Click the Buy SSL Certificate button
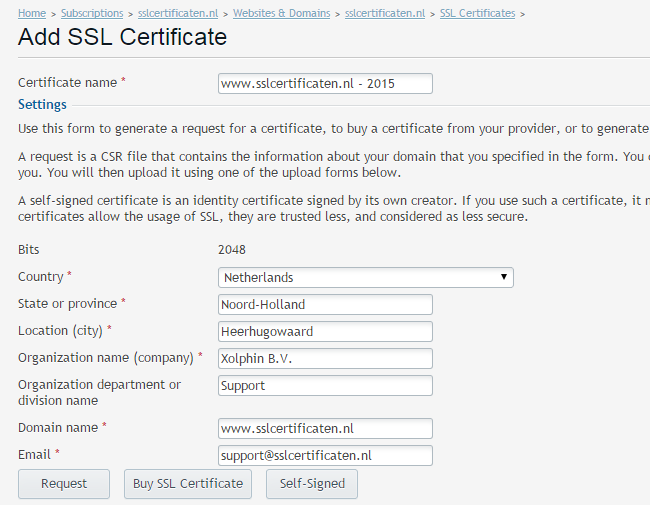The height and width of the screenshot is (505, 650). coord(188,484)
